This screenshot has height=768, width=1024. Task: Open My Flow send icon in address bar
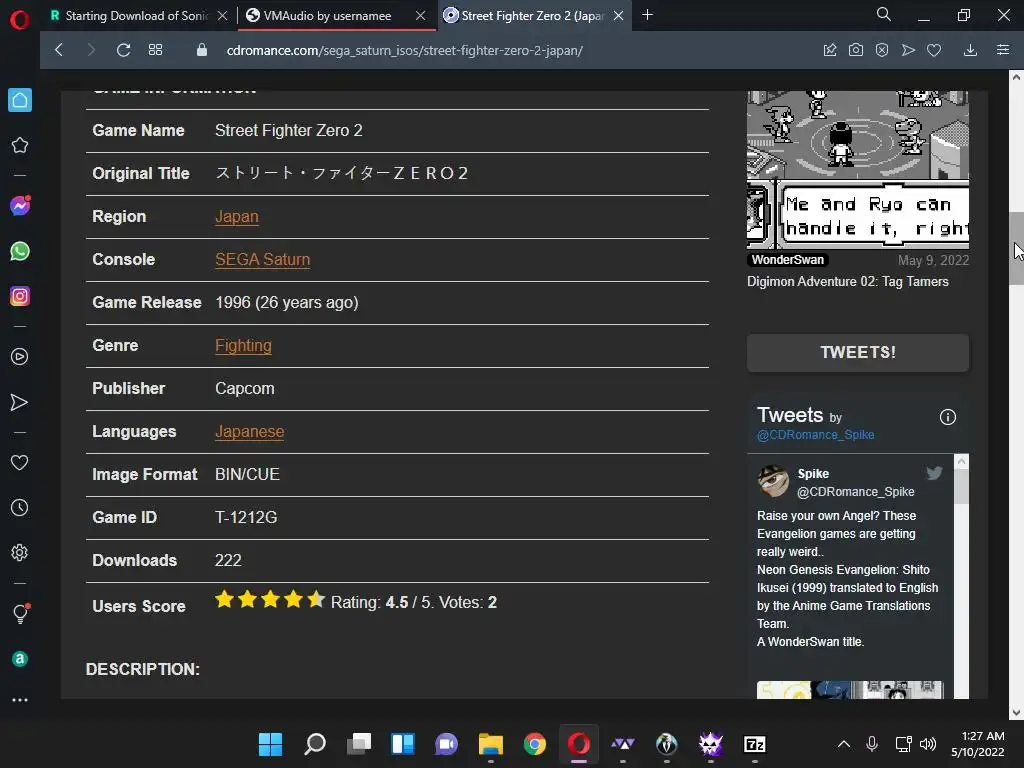click(x=908, y=50)
